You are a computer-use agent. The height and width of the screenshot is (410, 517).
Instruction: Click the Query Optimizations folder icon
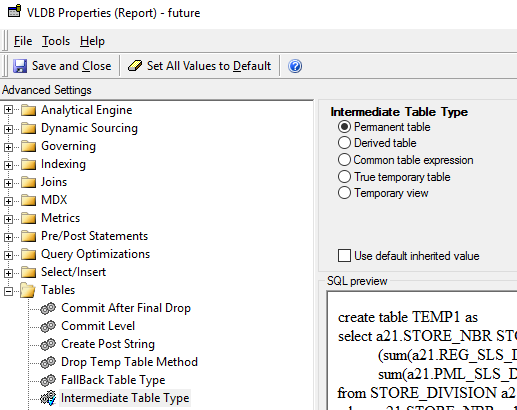[x=29, y=254]
